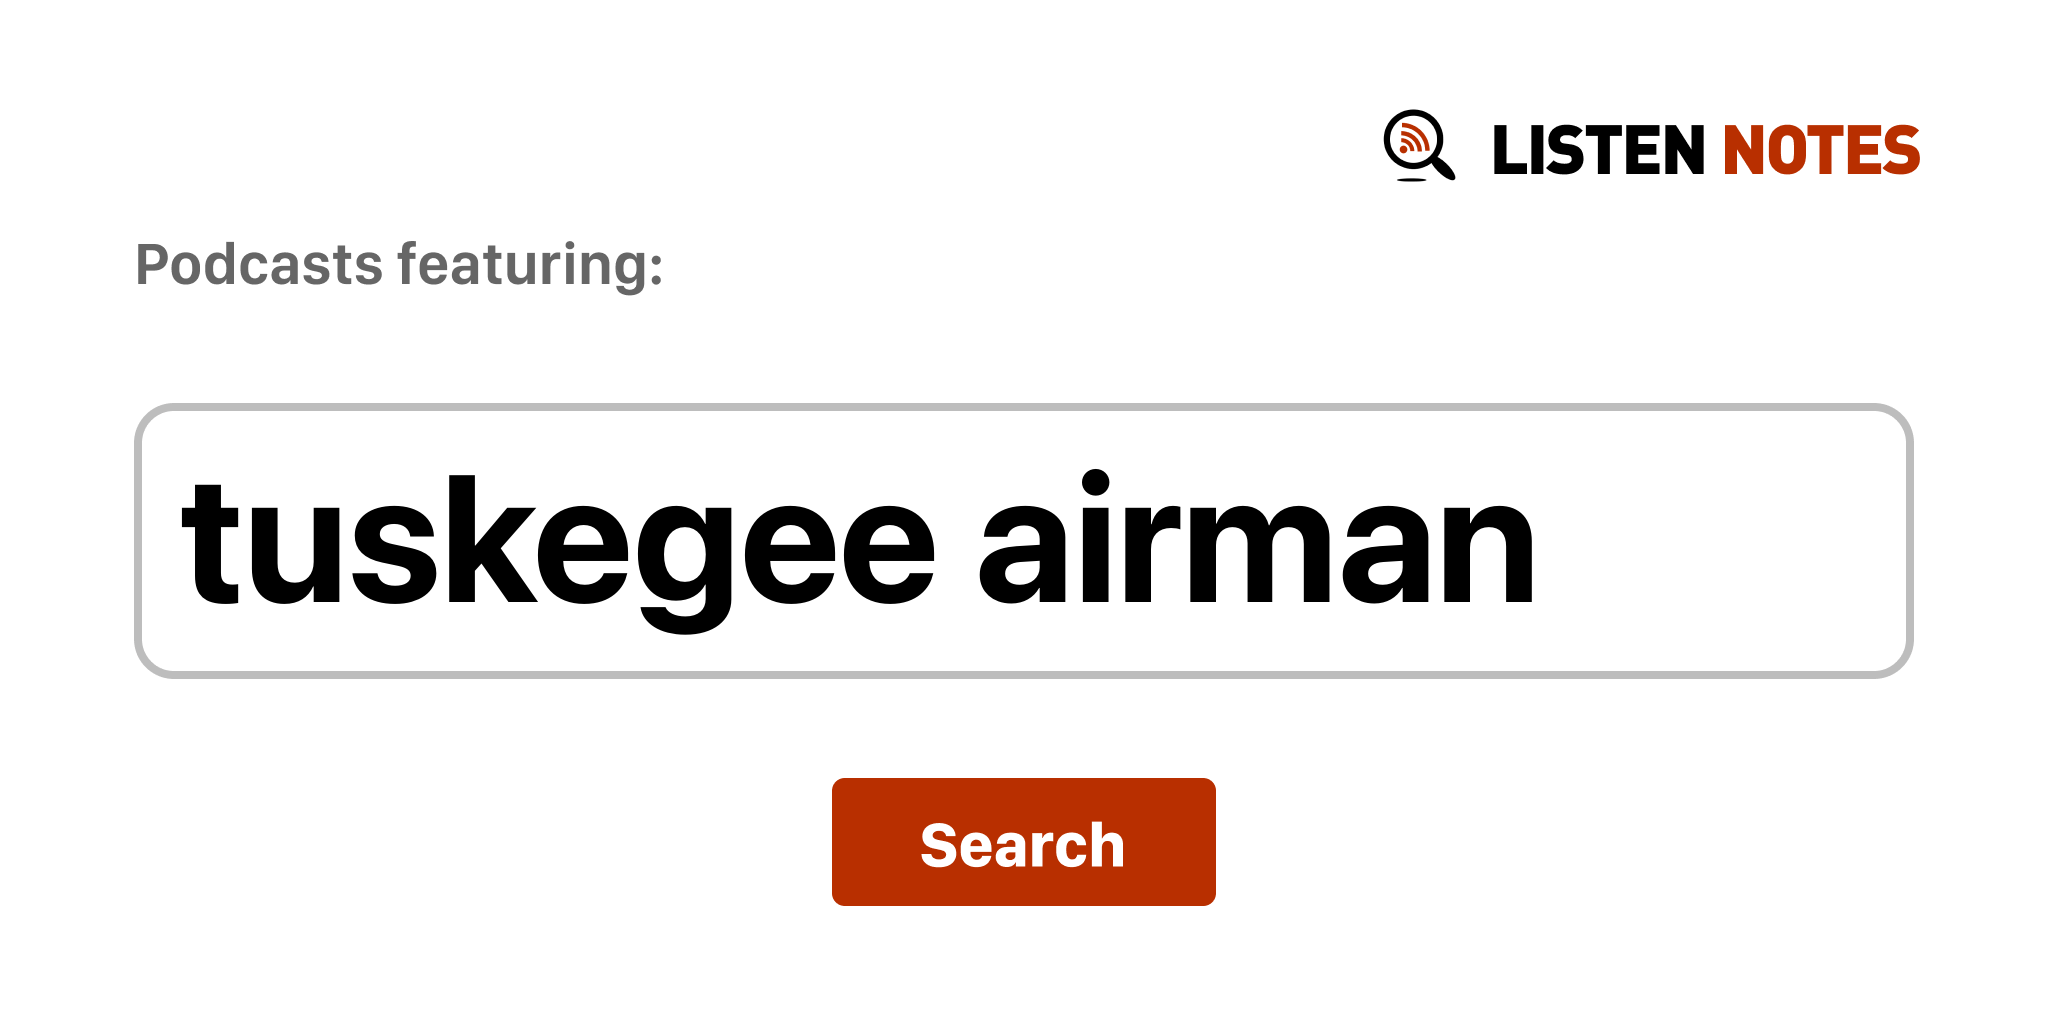The width and height of the screenshot is (2048, 1024).
Task: Select the magnifying glass handle in the logo
Action: click(1443, 167)
